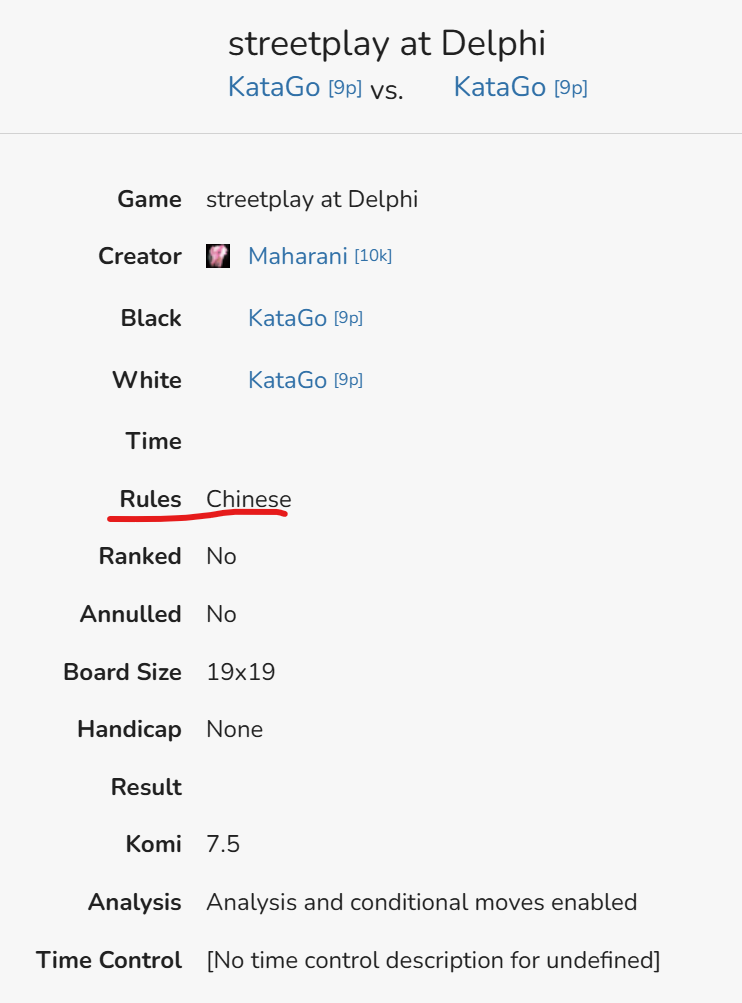742x1003 pixels.
Task: Click the time control description text
Action: [433, 960]
